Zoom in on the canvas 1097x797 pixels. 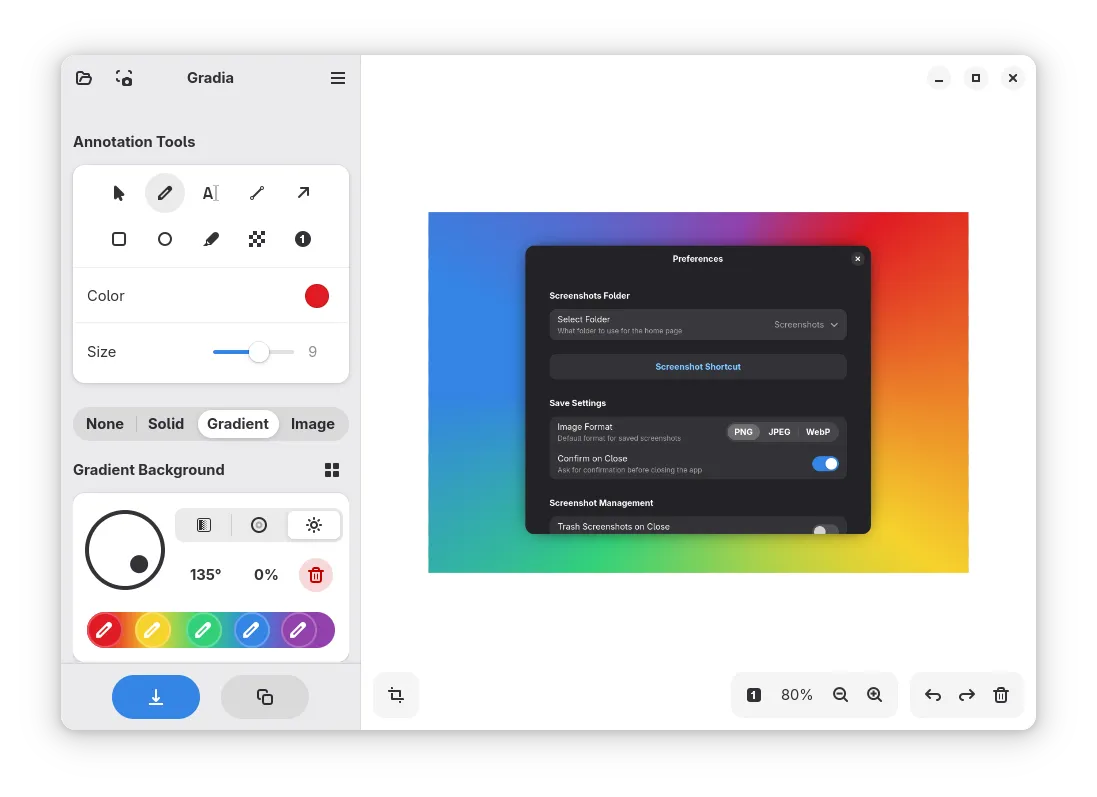point(875,695)
